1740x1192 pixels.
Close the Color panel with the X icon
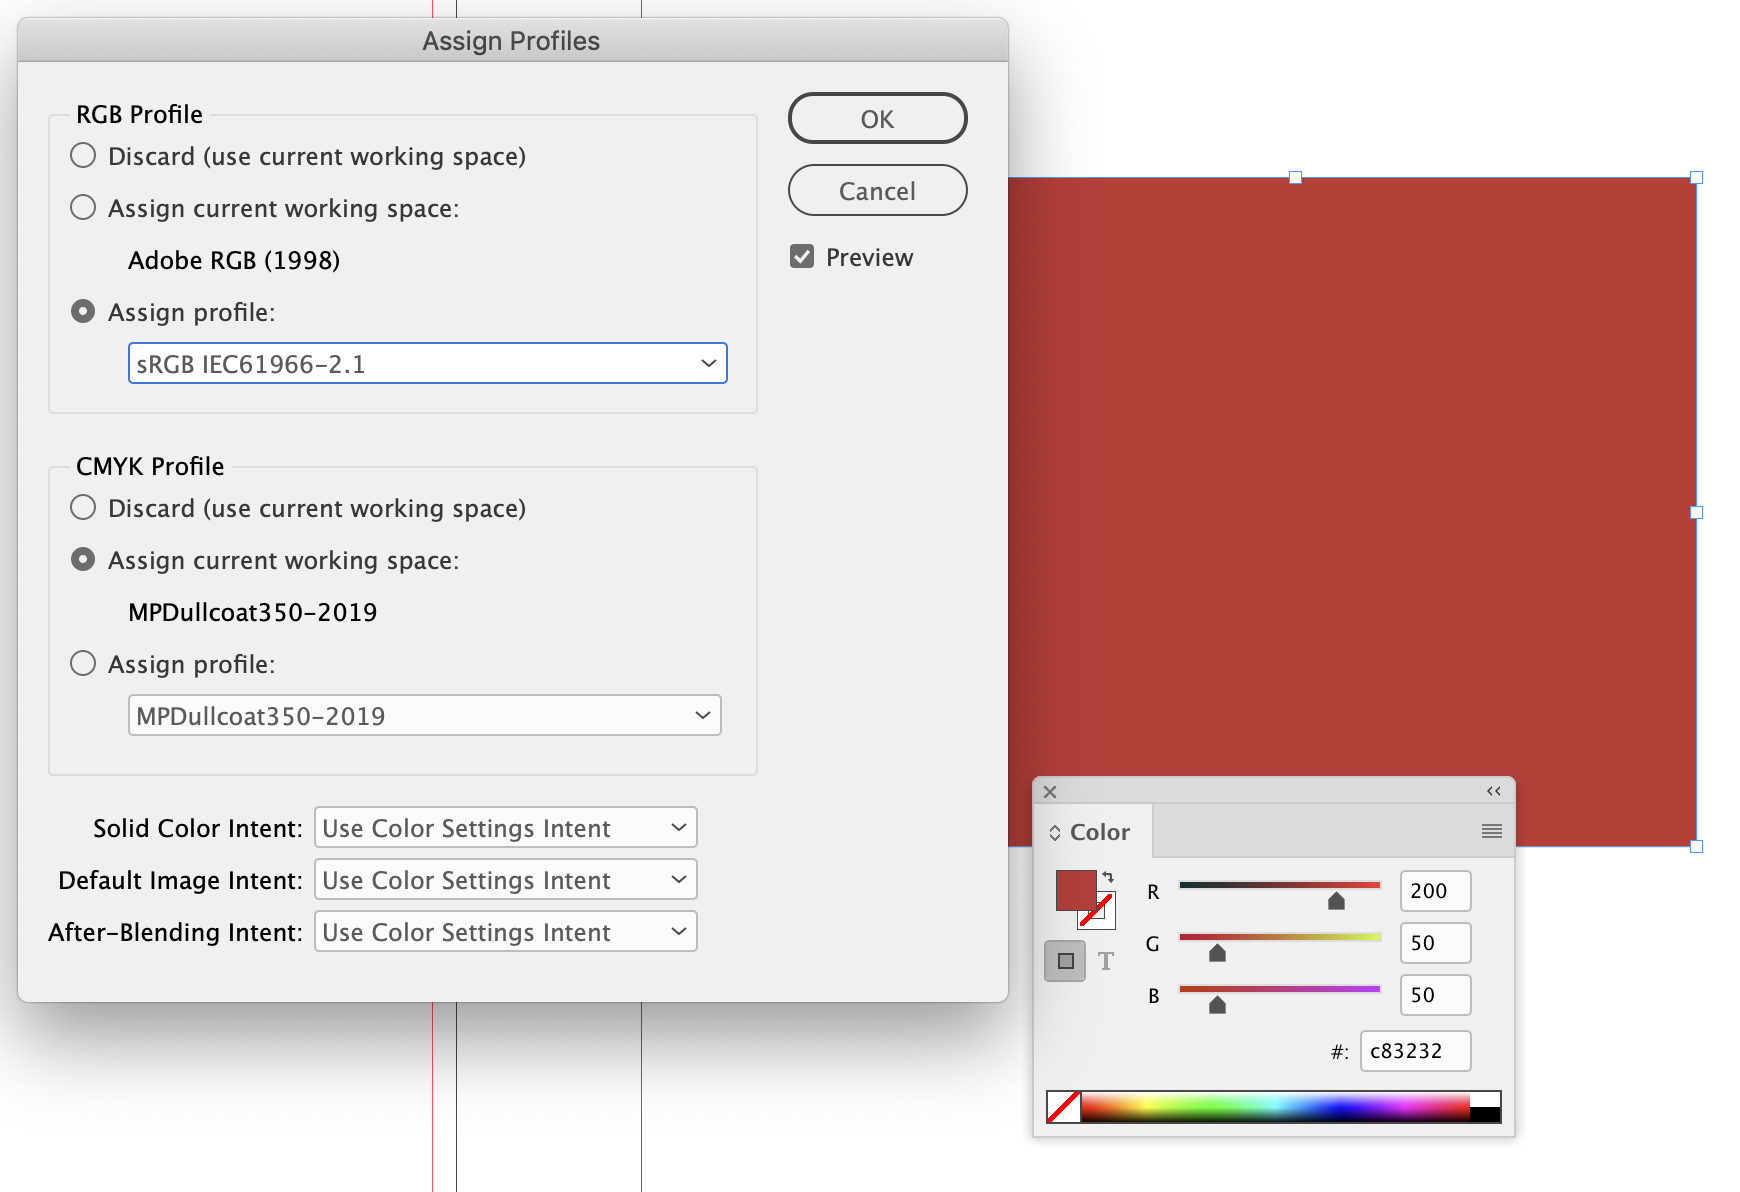click(1050, 791)
